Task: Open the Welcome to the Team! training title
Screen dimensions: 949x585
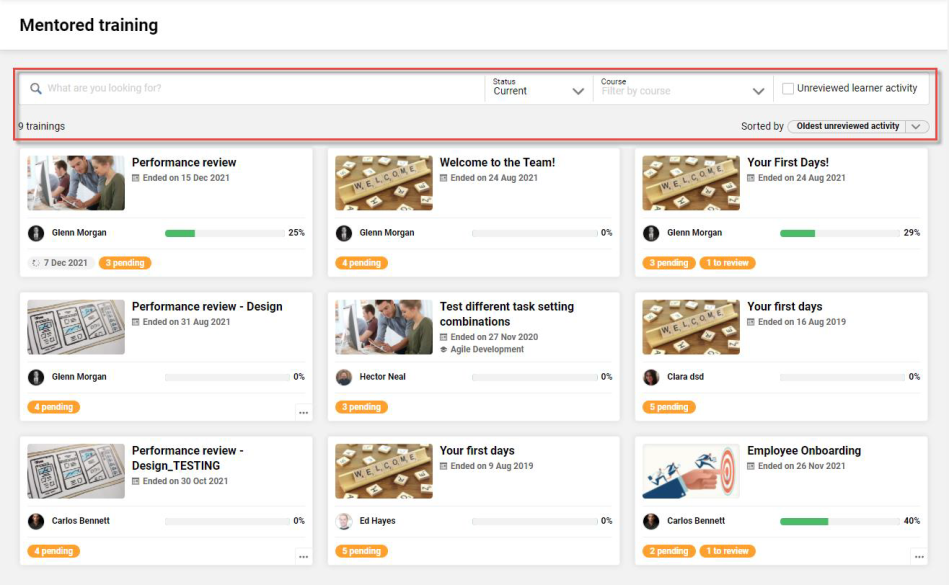Action: click(x=497, y=162)
